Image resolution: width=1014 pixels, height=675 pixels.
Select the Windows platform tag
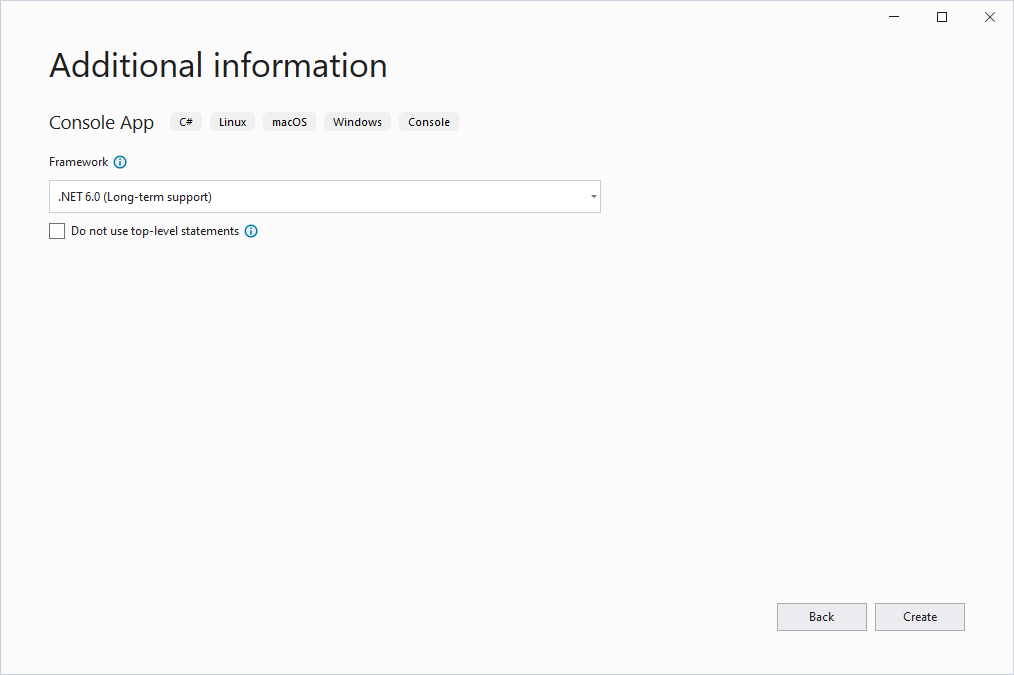tap(357, 122)
